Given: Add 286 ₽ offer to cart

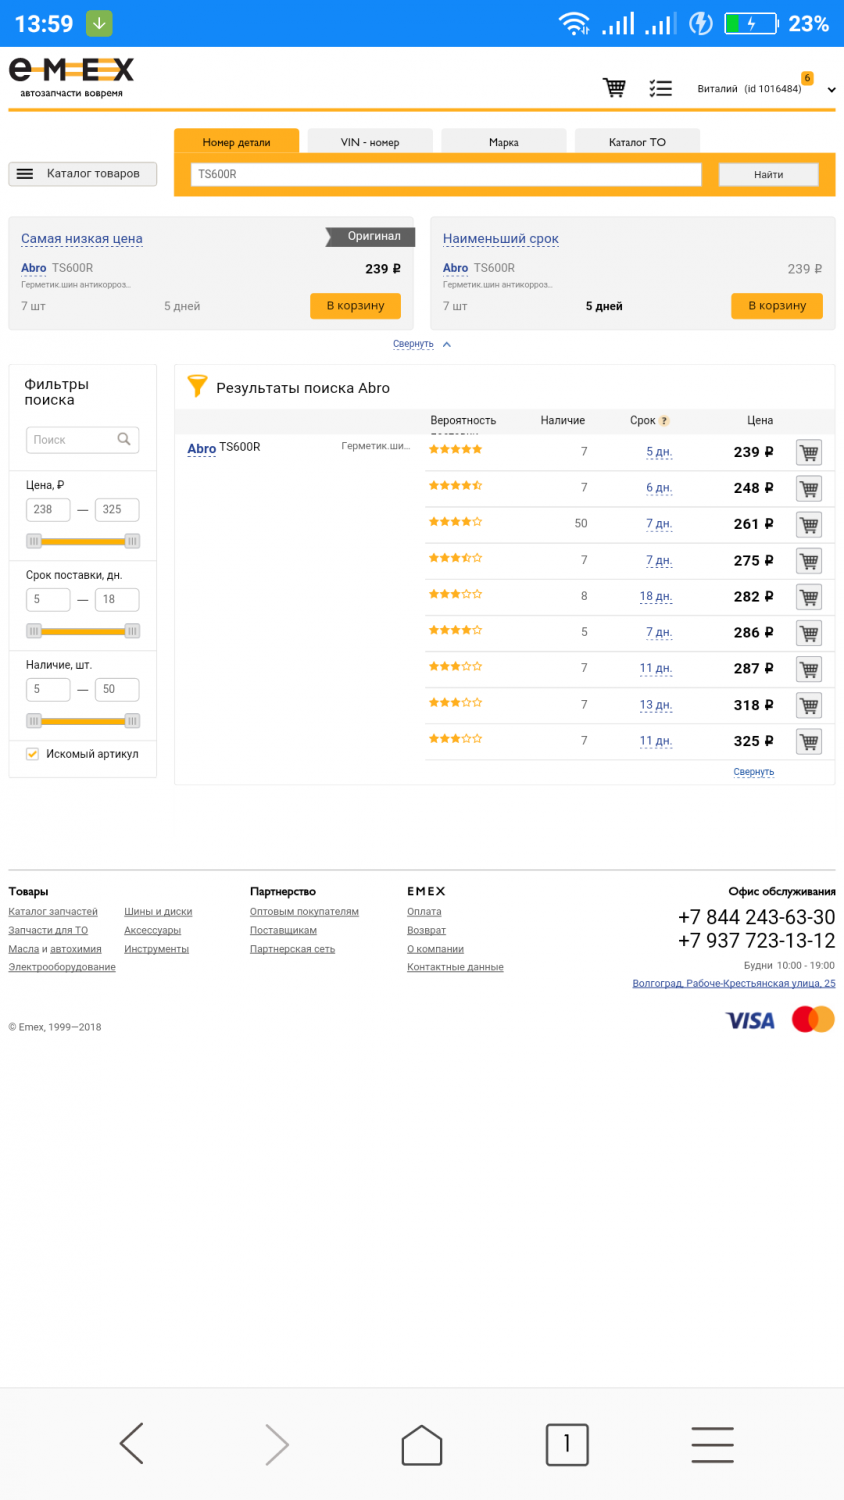Looking at the screenshot, I should pyautogui.click(x=809, y=633).
